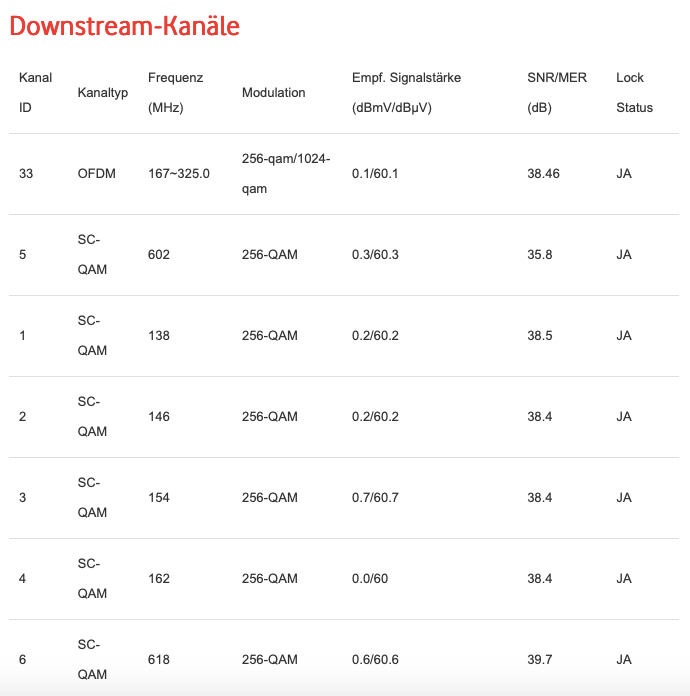Click the Empf. Signalstärke column header
The height and width of the screenshot is (696, 690).
(406, 92)
